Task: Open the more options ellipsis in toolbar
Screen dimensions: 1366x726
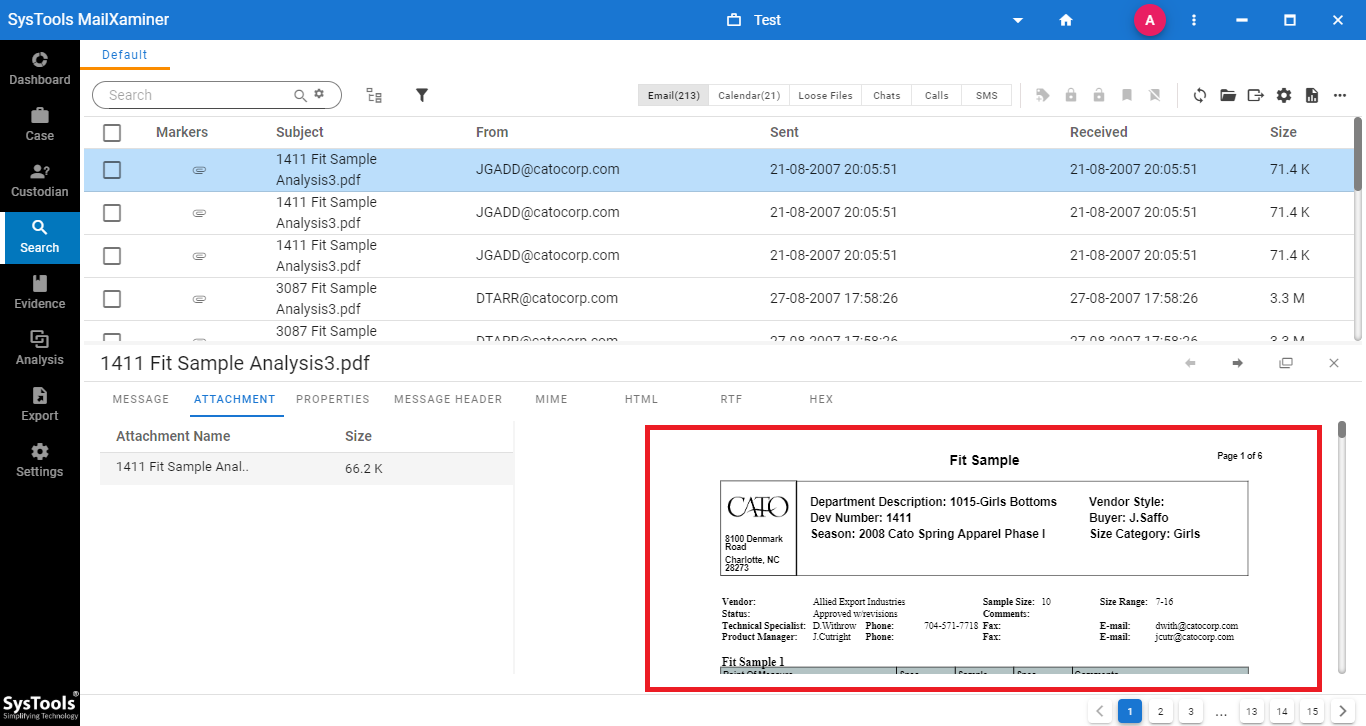Action: (x=1340, y=95)
